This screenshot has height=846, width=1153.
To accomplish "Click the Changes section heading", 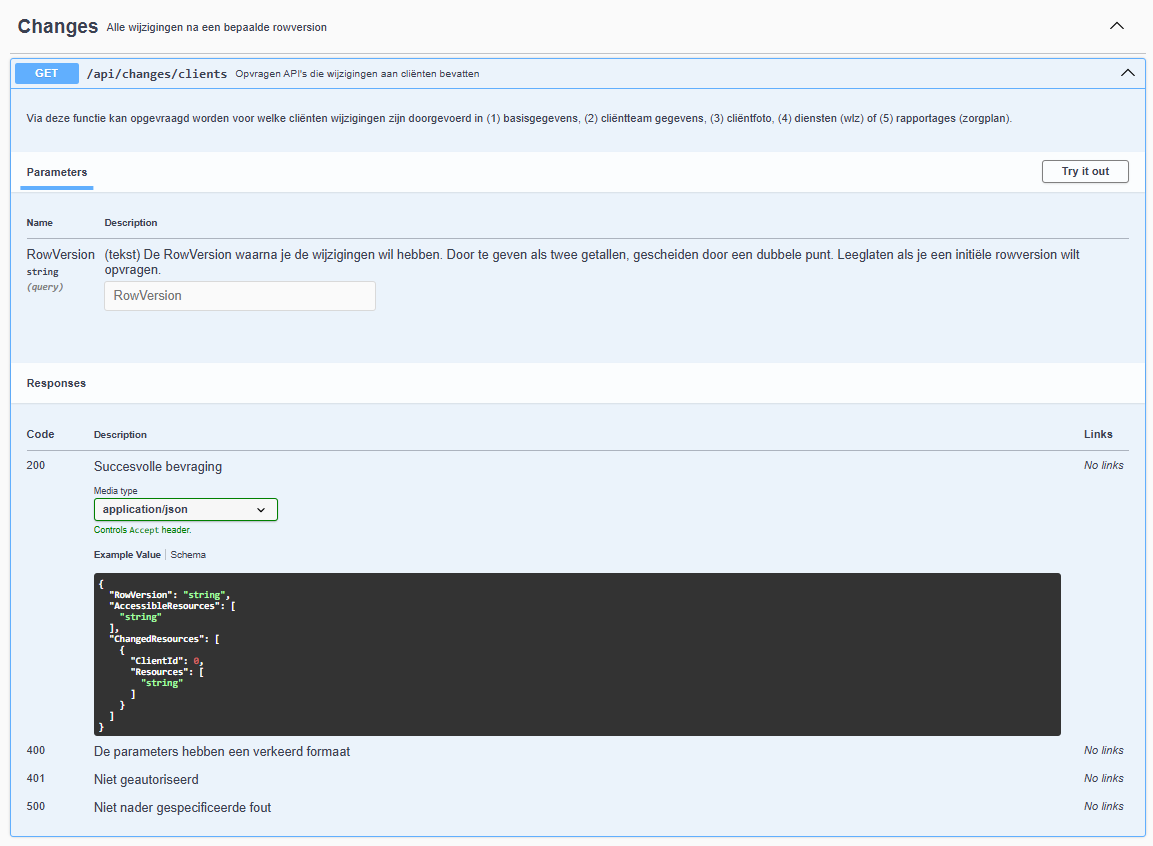I will pos(58,27).
